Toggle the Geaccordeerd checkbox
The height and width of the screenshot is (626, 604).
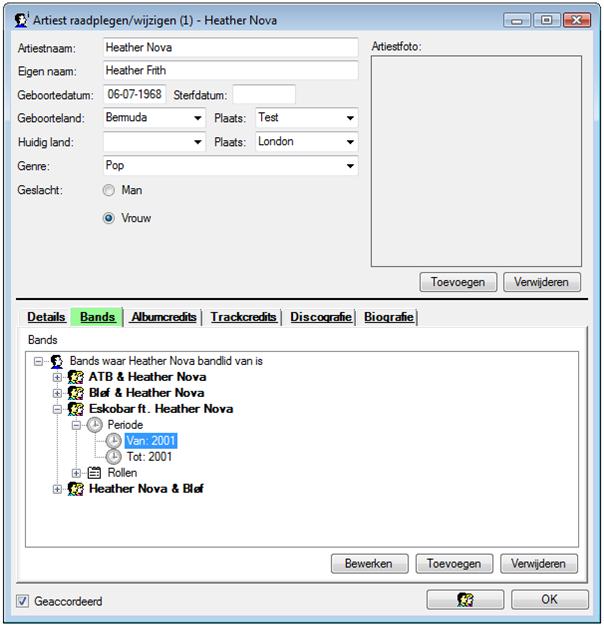(x=22, y=601)
